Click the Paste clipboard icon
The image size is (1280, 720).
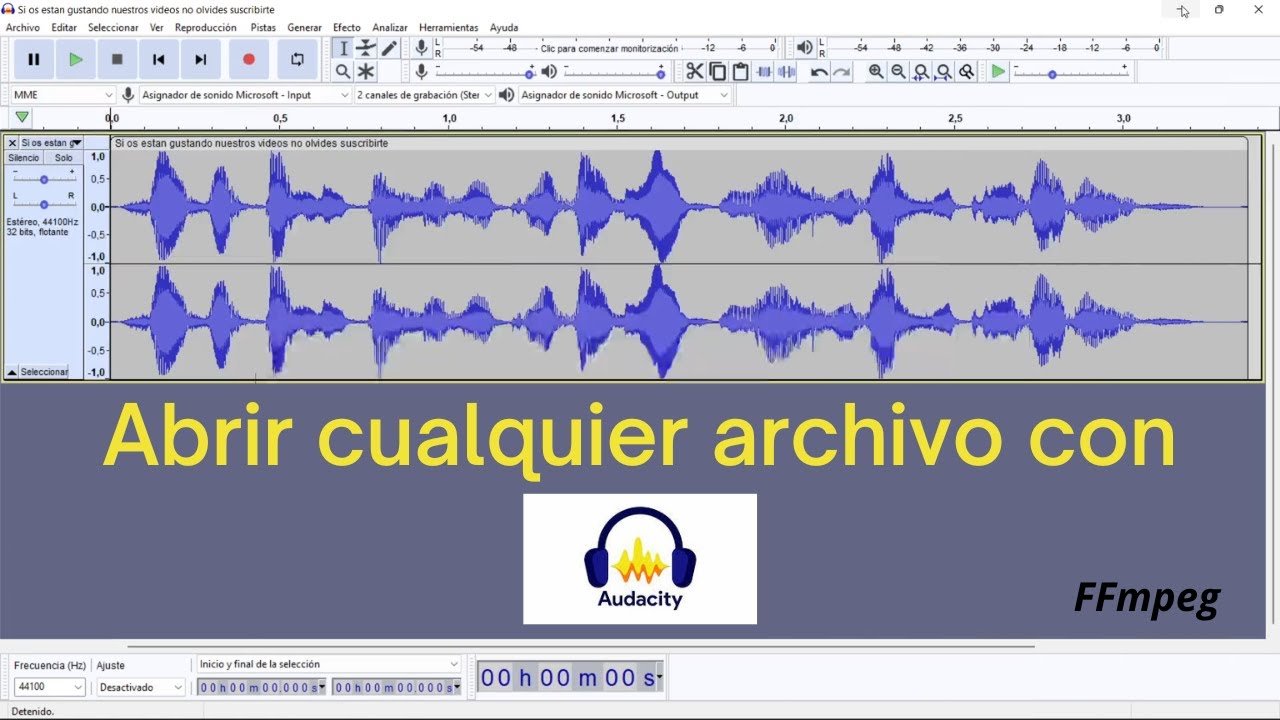740,71
